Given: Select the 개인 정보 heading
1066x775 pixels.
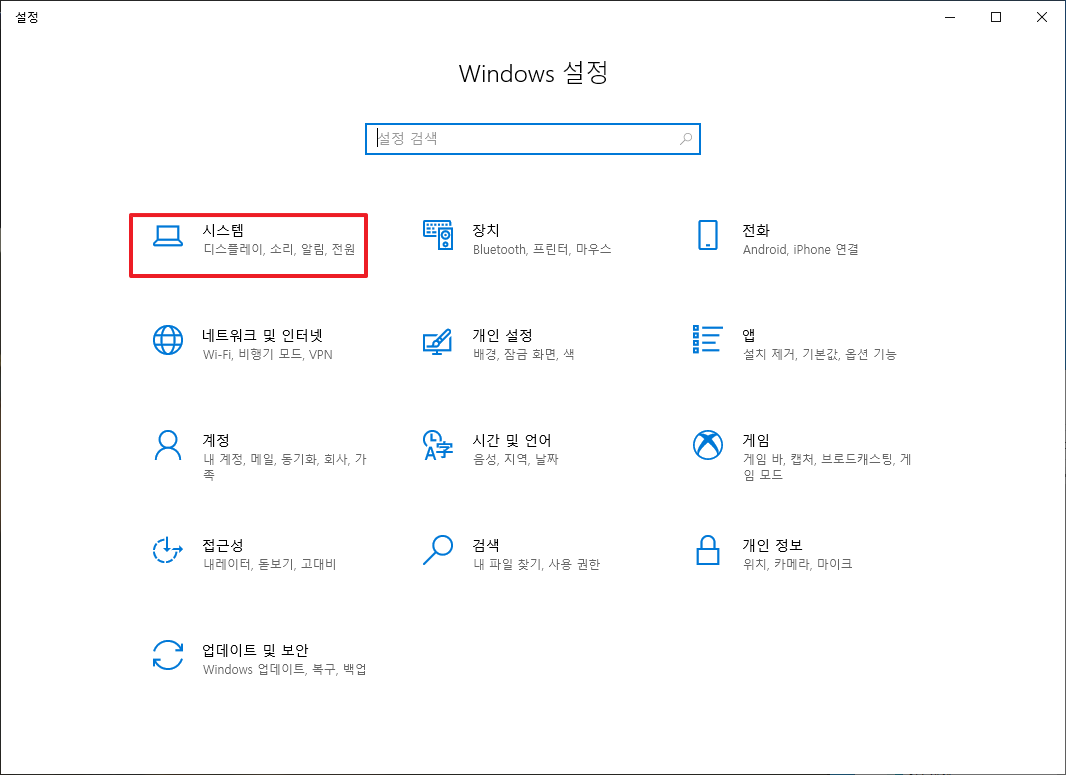Looking at the screenshot, I should pyautogui.click(x=772, y=545).
